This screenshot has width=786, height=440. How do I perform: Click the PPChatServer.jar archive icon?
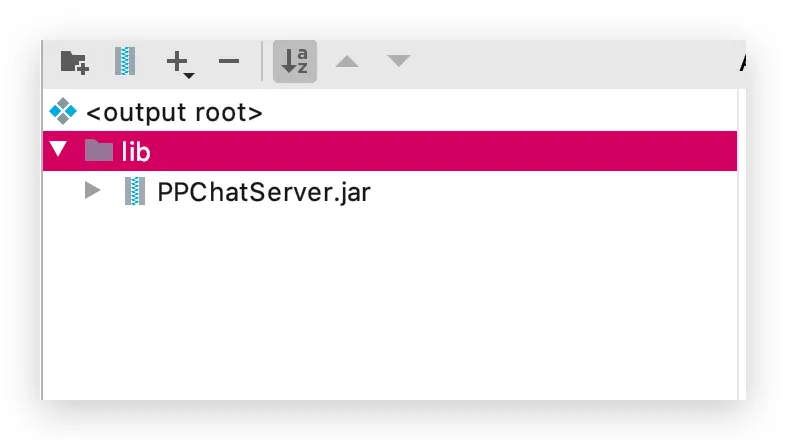pos(135,191)
